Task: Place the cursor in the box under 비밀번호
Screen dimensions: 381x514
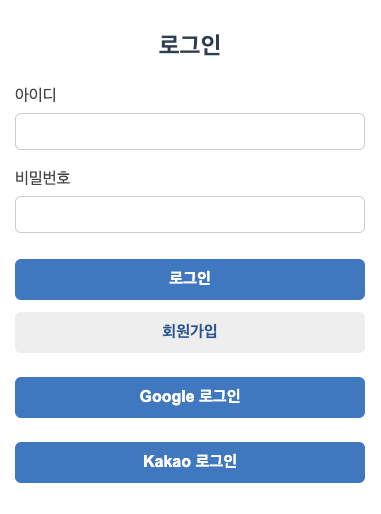Action: tap(190, 214)
